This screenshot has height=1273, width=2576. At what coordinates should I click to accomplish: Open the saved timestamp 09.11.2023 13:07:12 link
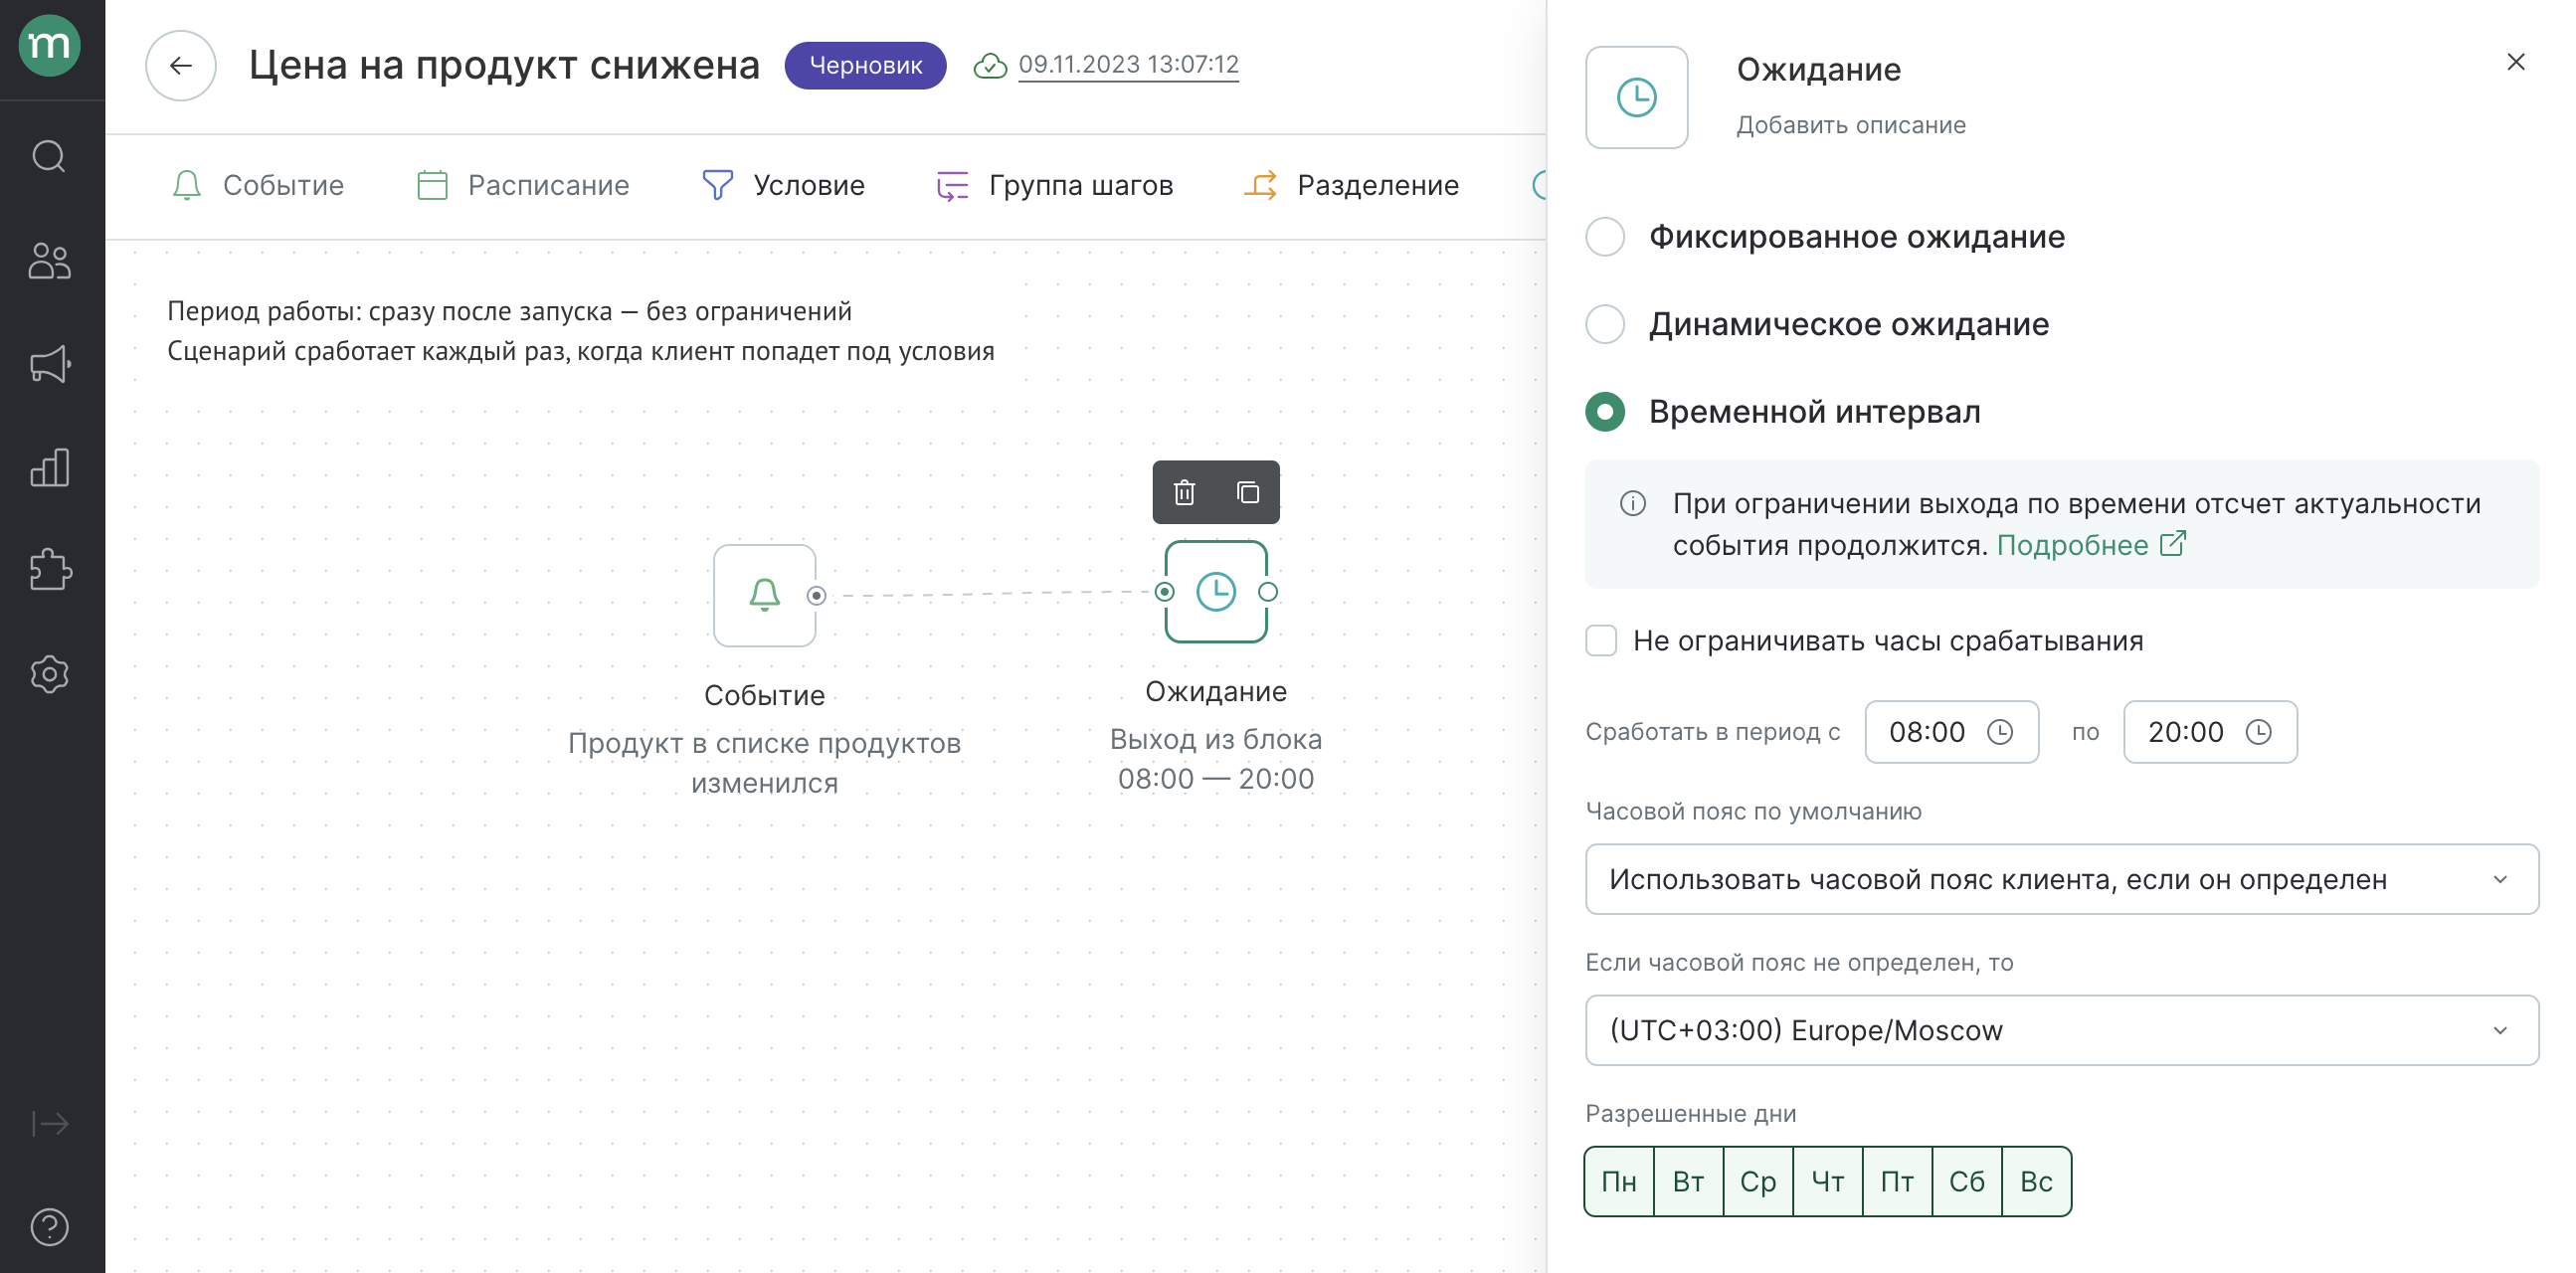coord(1128,65)
